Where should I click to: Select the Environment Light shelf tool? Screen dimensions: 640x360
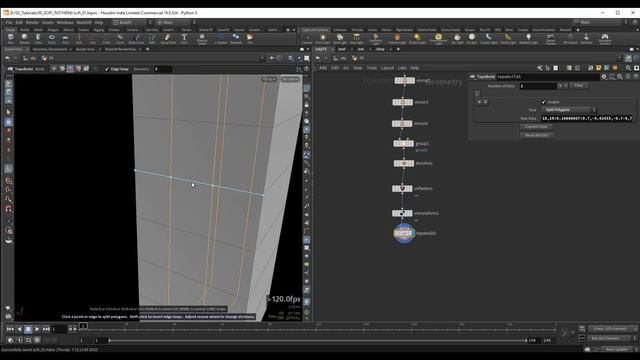438,39
